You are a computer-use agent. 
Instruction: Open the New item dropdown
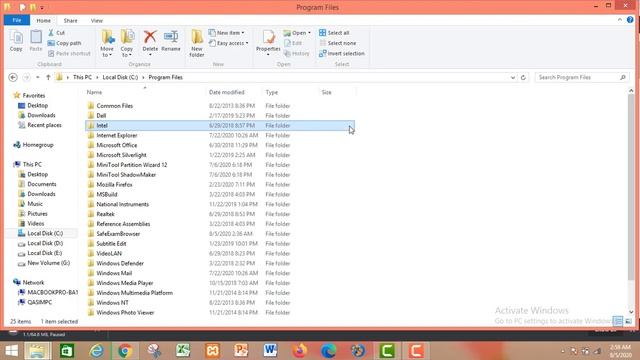227,33
